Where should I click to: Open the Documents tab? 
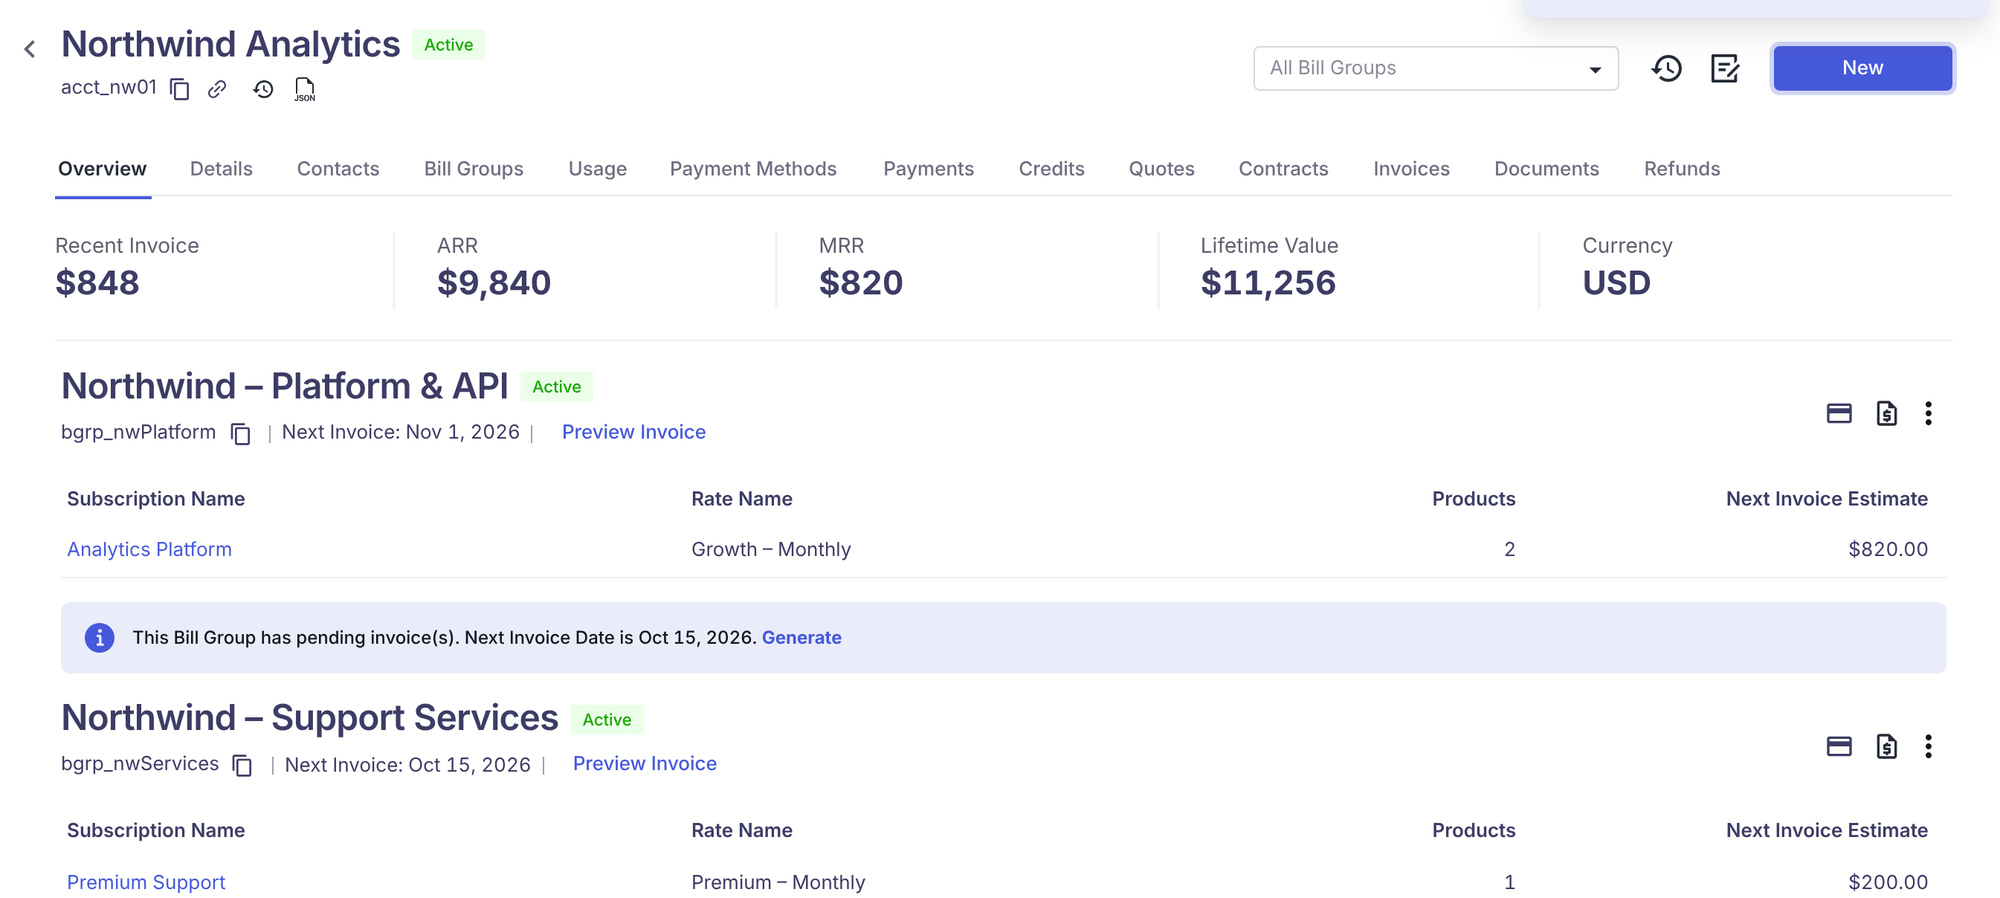click(x=1547, y=169)
